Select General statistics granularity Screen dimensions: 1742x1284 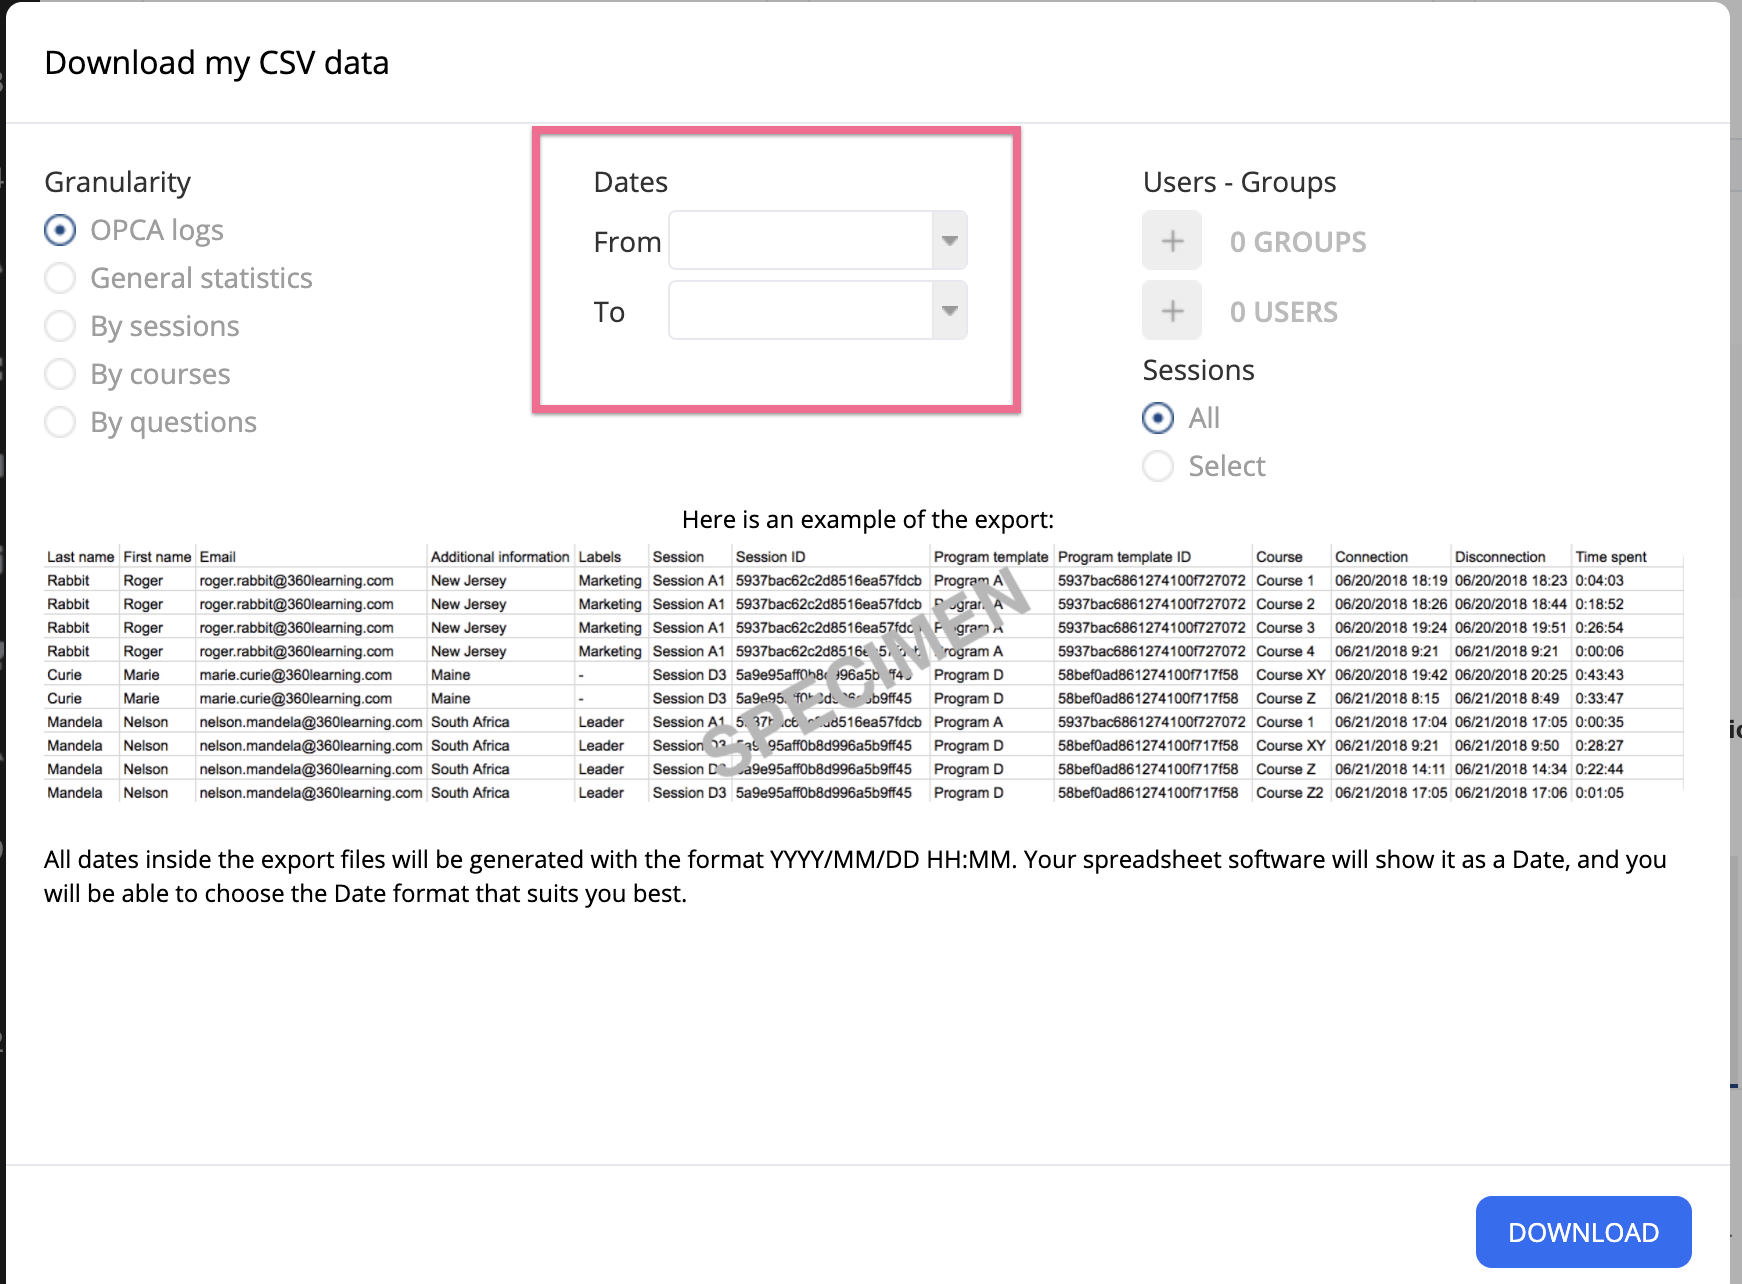[x=59, y=277]
